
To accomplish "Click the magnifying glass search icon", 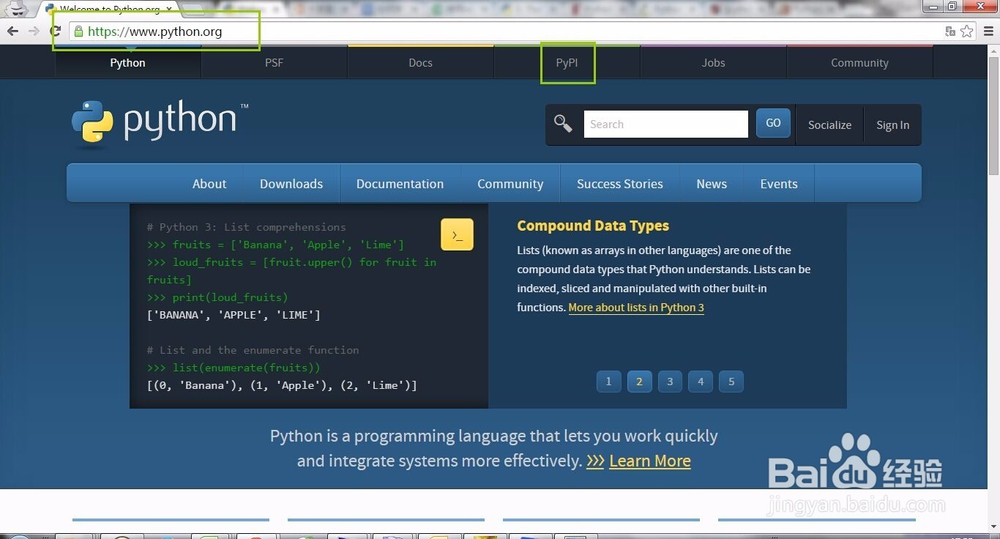I will [562, 122].
